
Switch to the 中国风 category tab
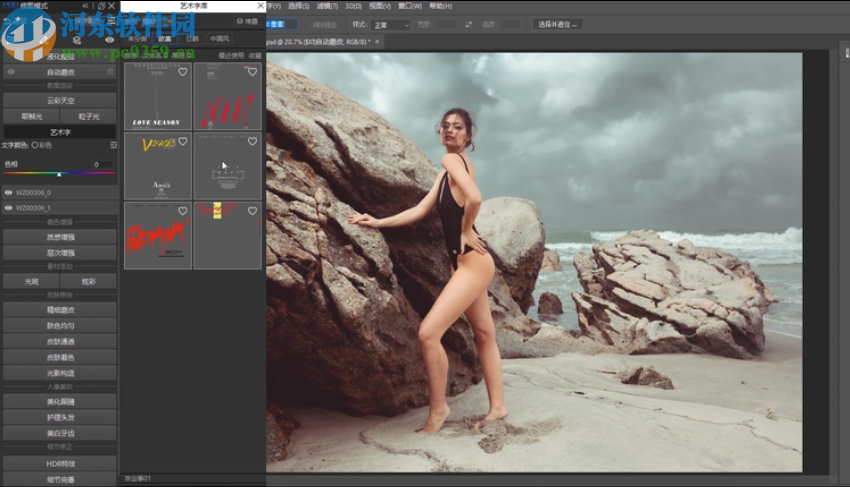220,38
